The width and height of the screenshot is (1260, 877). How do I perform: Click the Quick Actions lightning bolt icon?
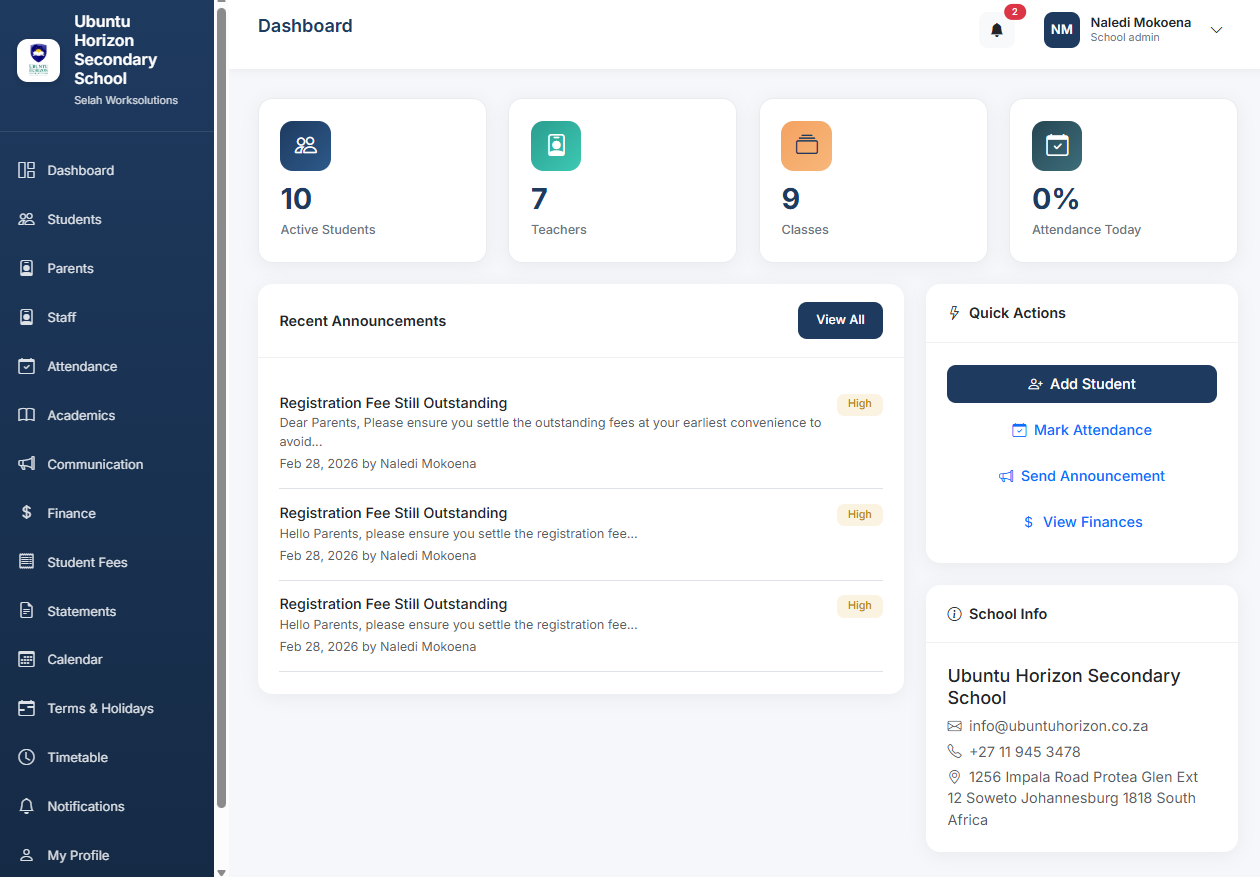click(x=953, y=313)
